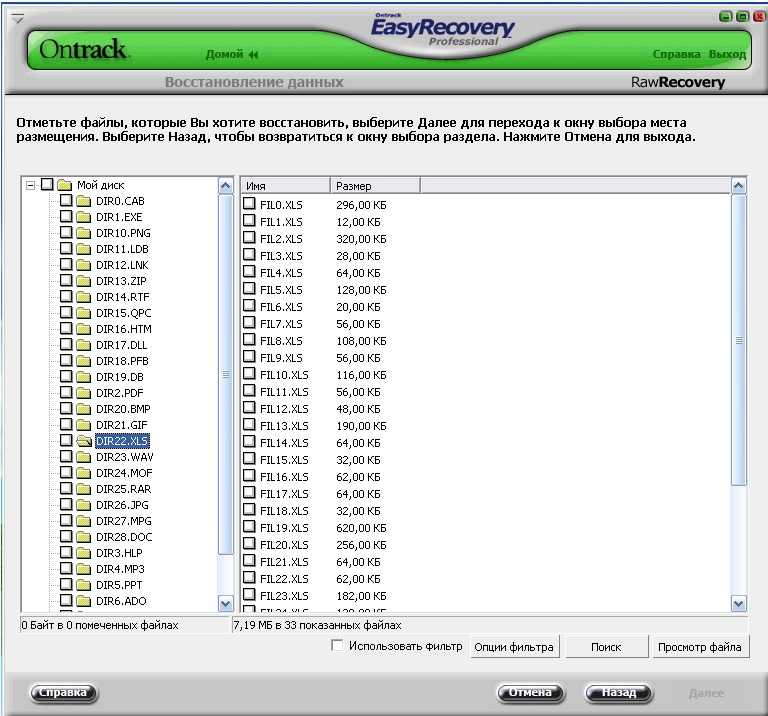Viewport: 768px width, 716px height.
Task: Select the FIL19.XLS checkbox
Action: (x=249, y=526)
